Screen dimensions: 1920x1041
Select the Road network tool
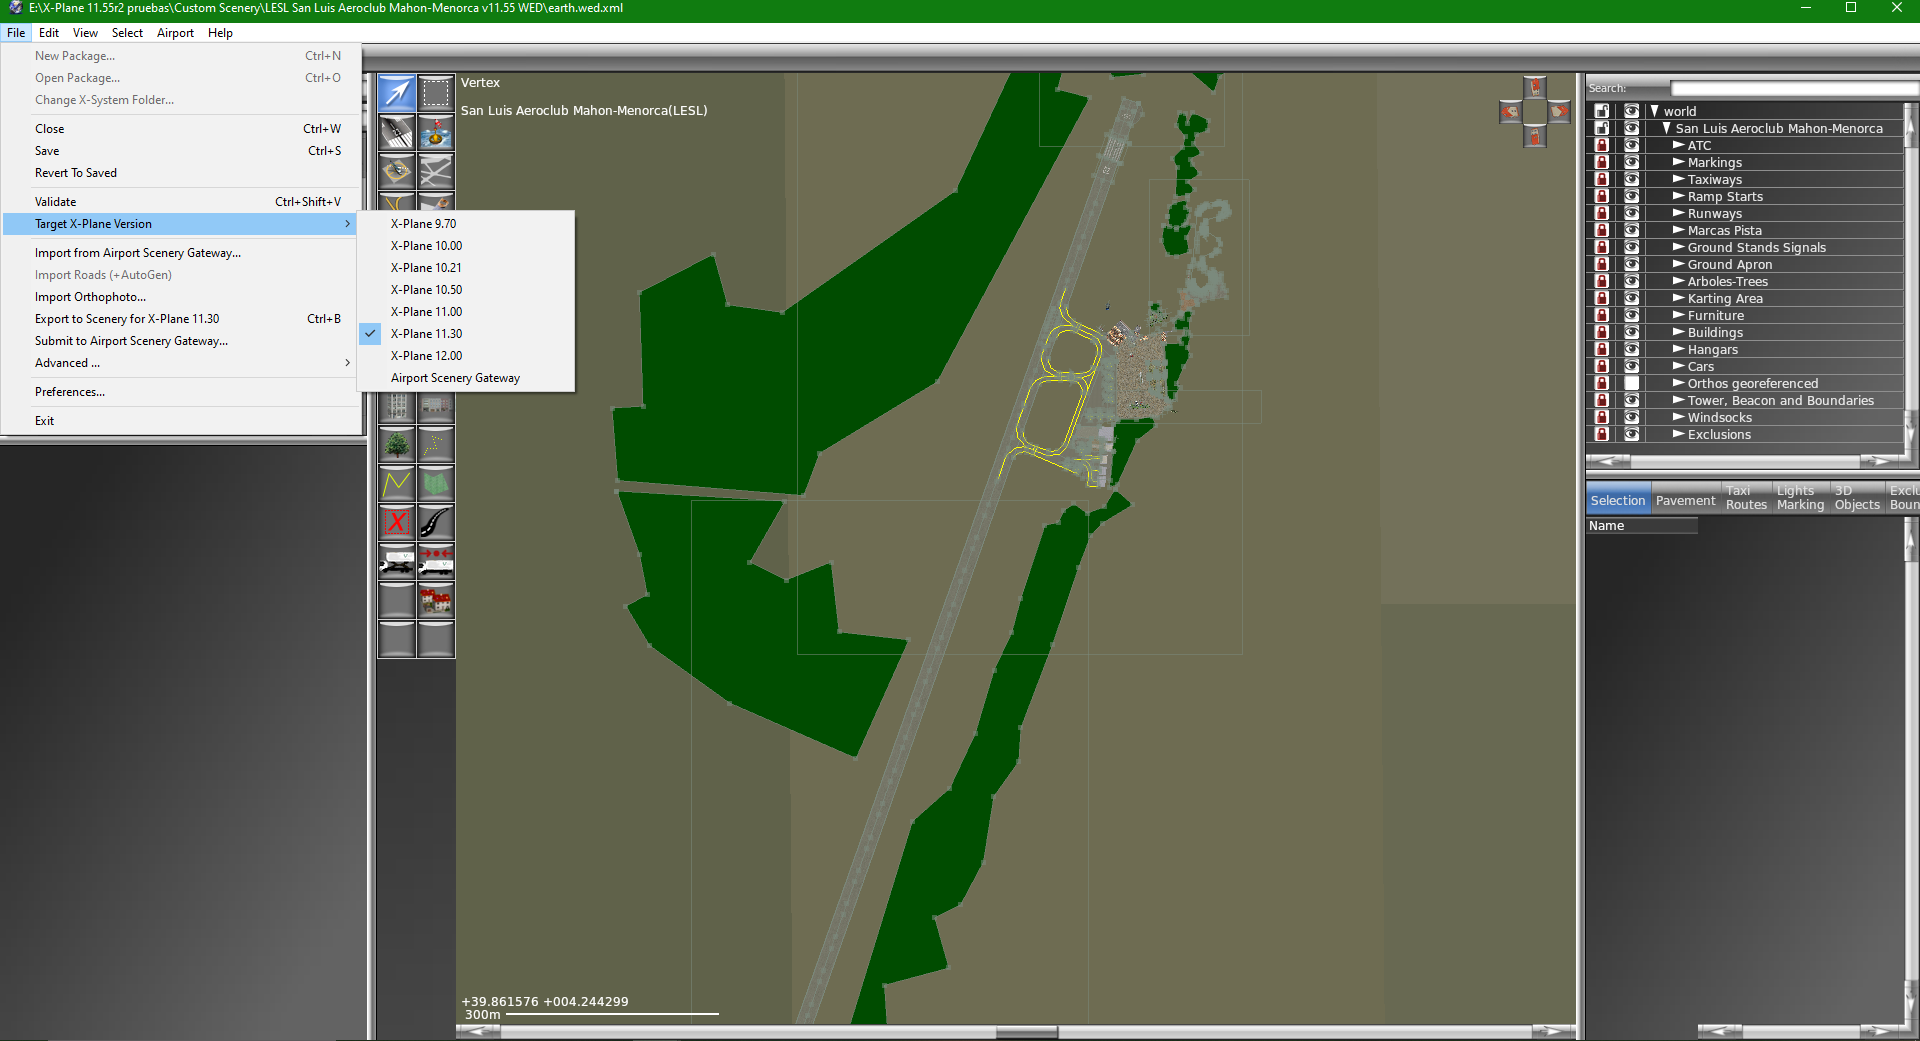[x=436, y=522]
